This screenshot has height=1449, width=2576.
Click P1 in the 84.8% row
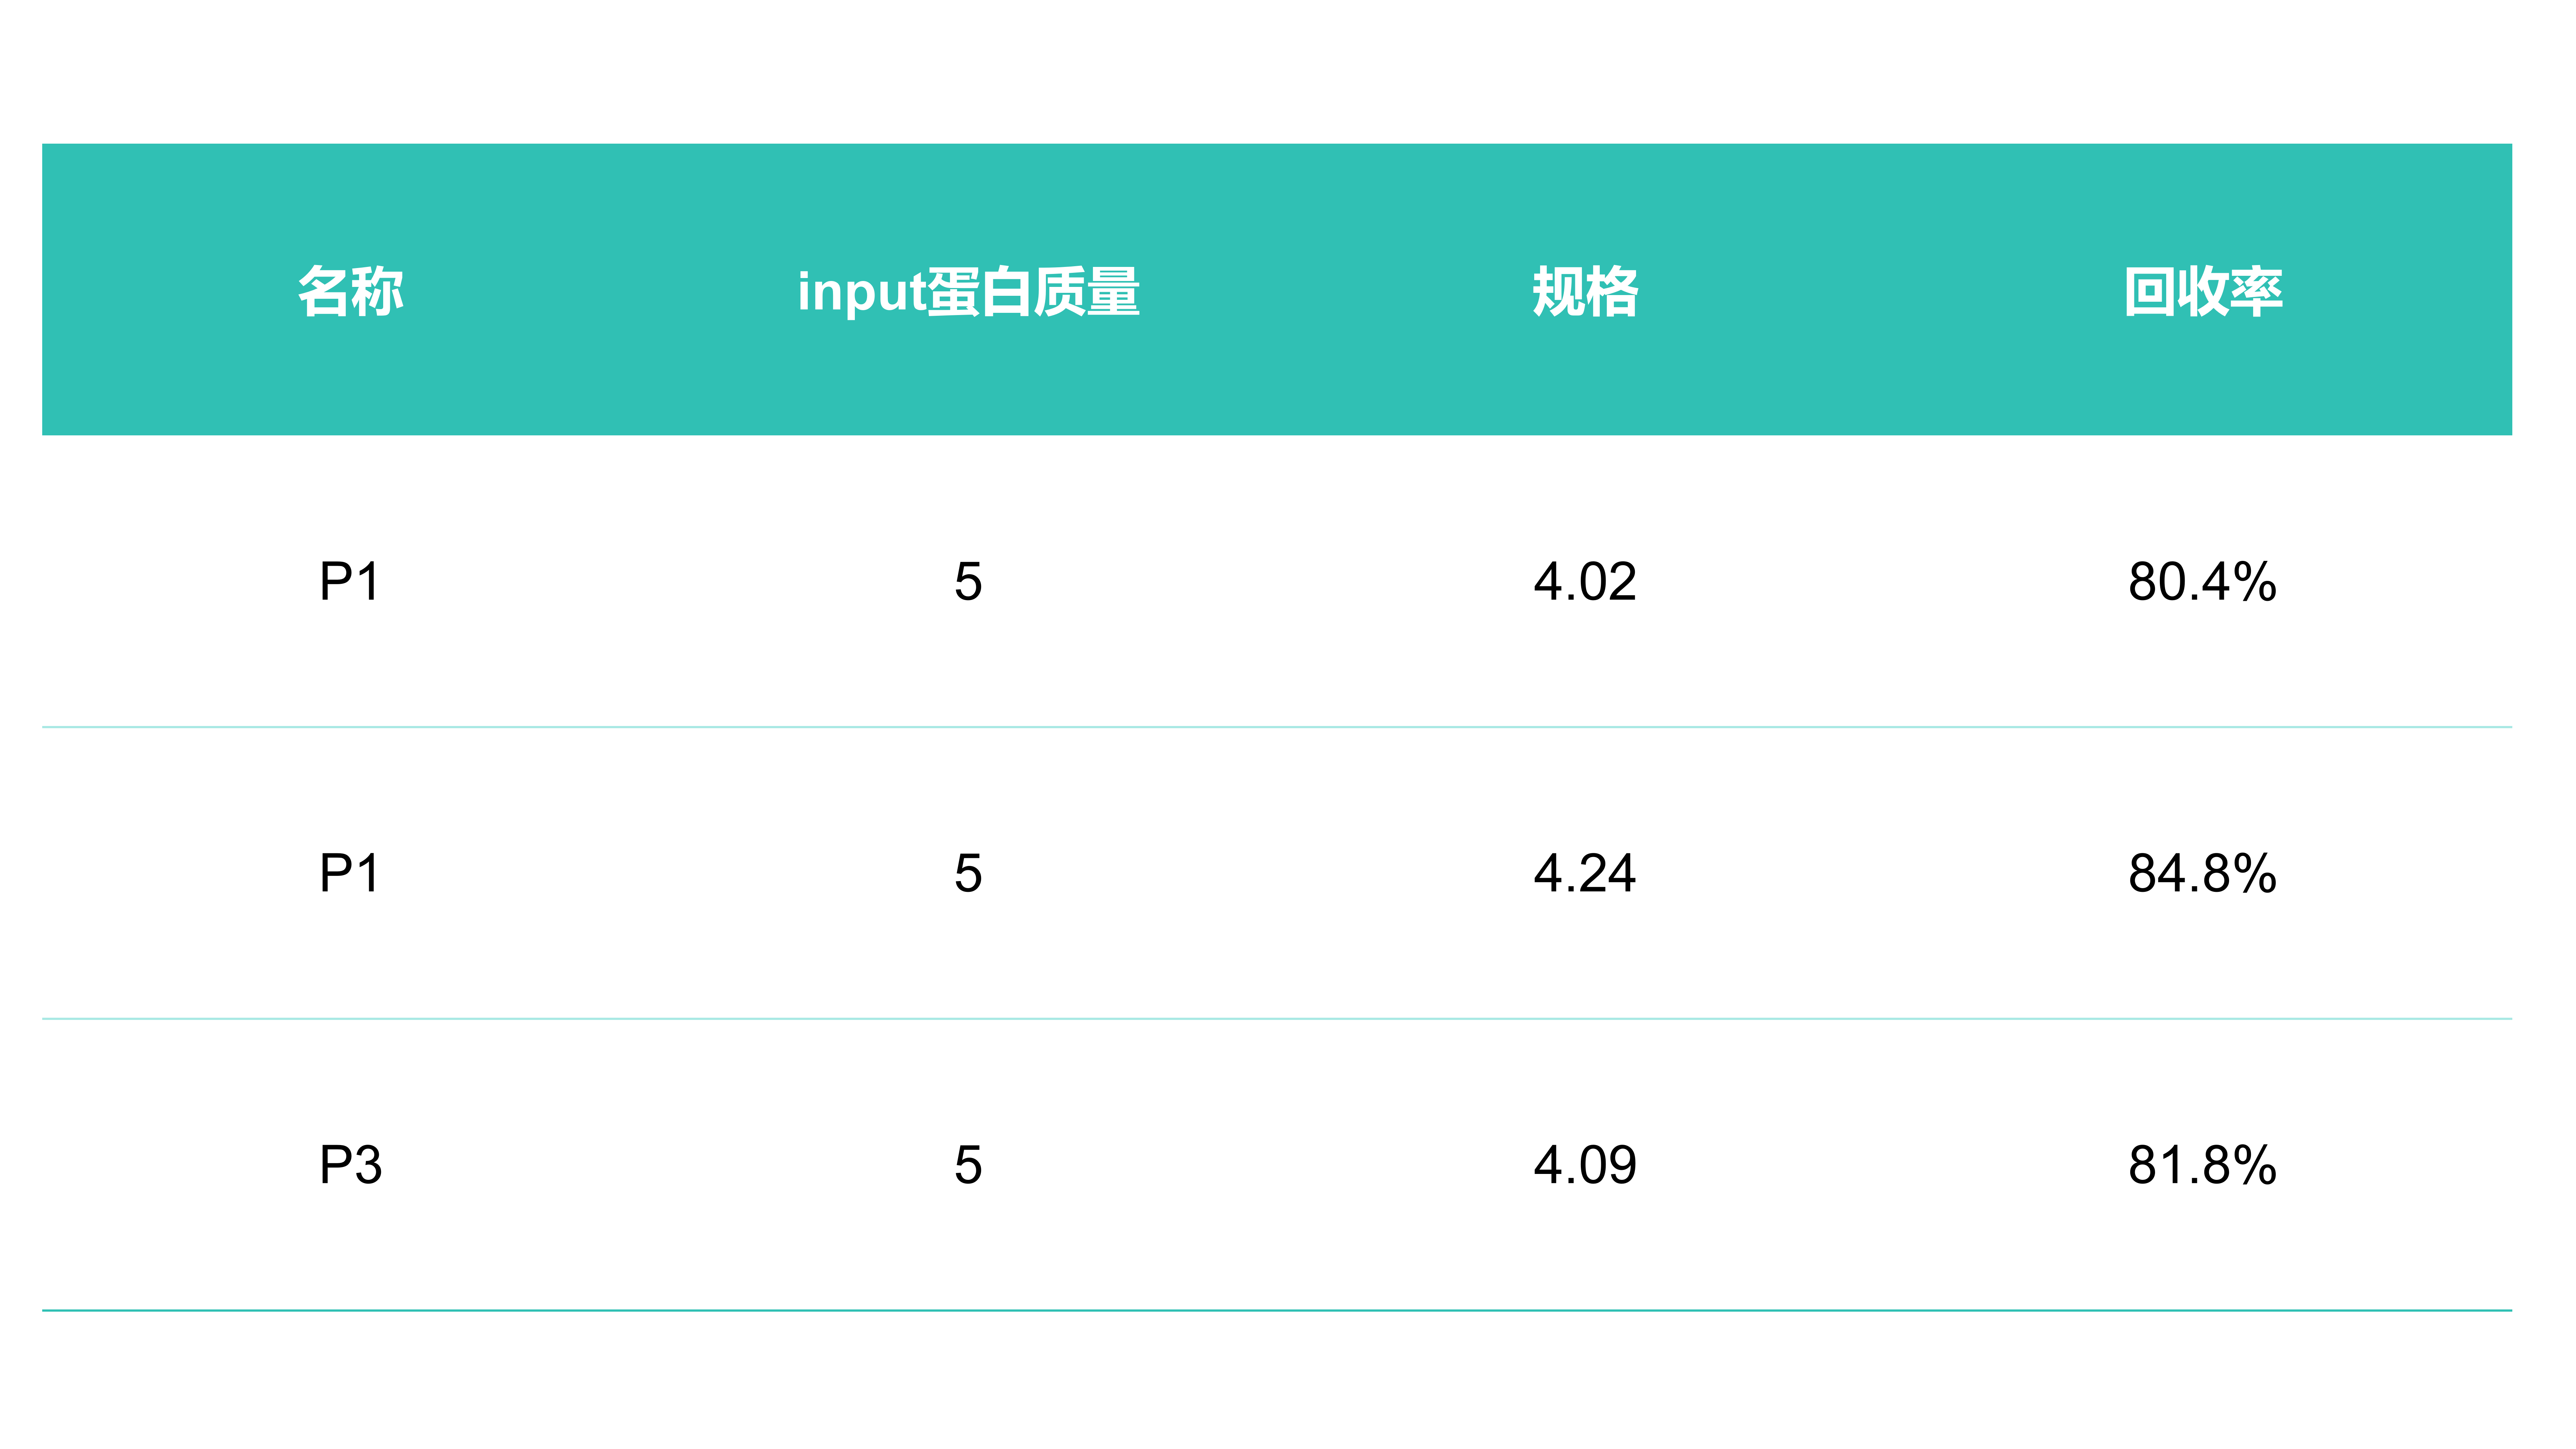350,874
